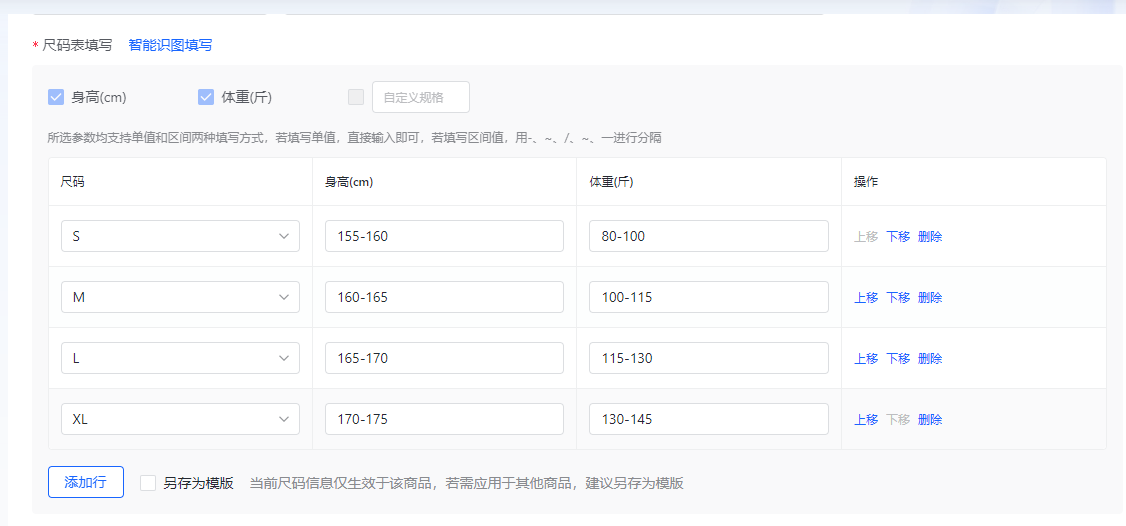Click 智能识图填写 link

[170, 45]
